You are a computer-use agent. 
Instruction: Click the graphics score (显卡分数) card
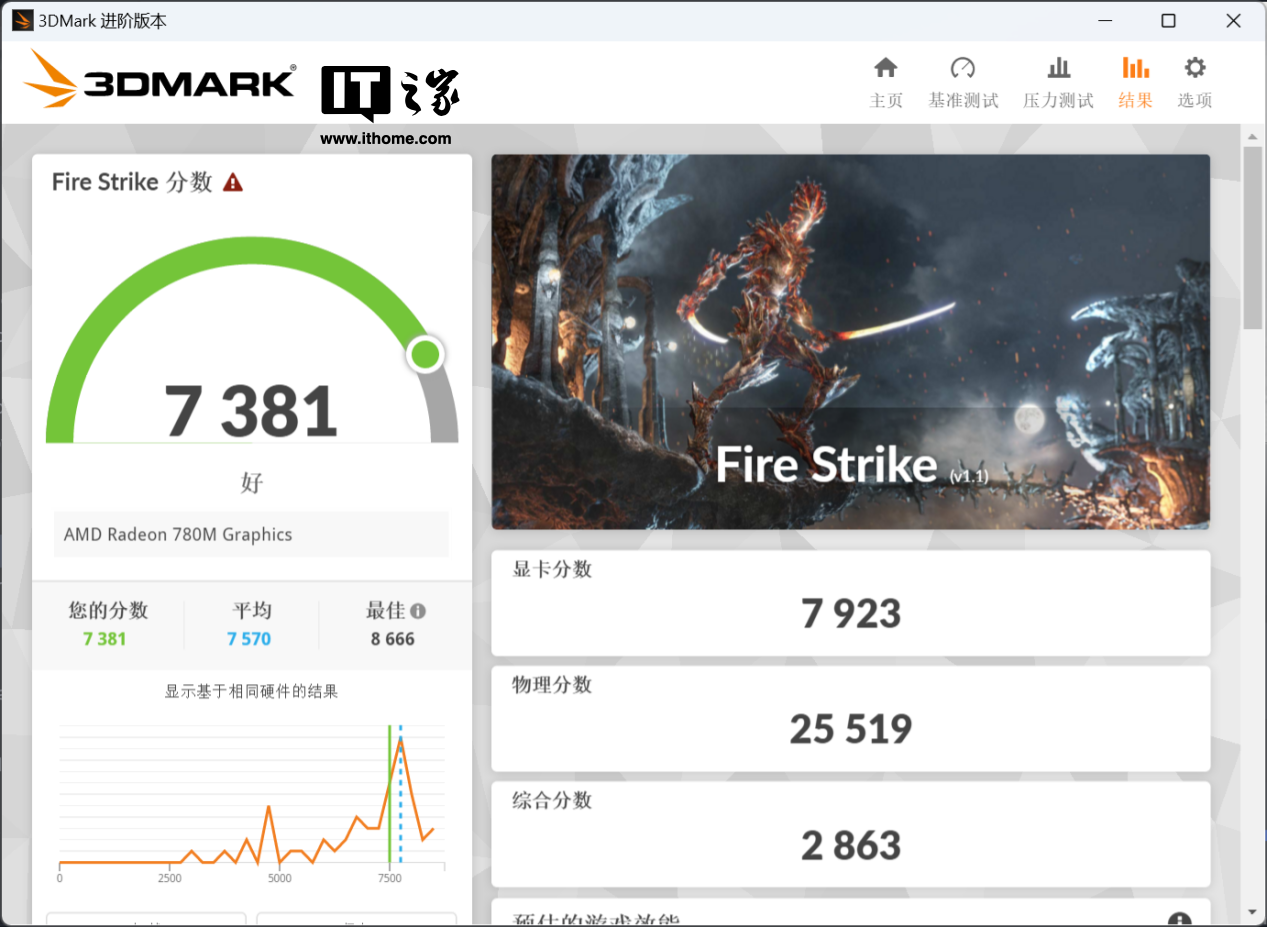pos(850,603)
